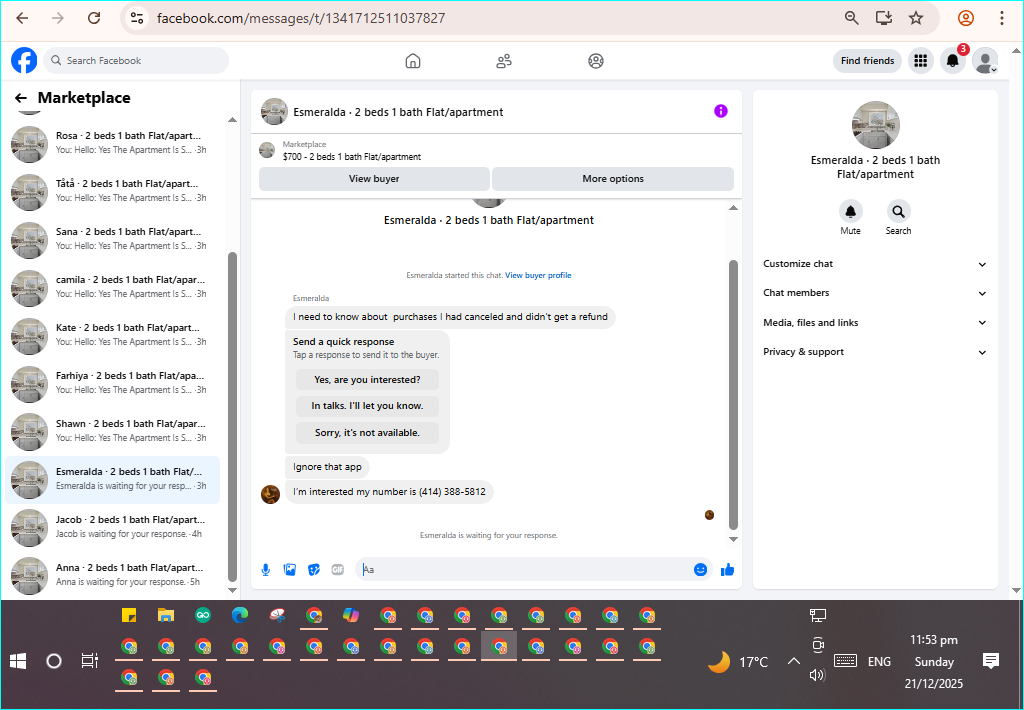Viewport: 1024px width, 710px height.
Task: Open the volume speaker tray icon
Action: point(816,675)
